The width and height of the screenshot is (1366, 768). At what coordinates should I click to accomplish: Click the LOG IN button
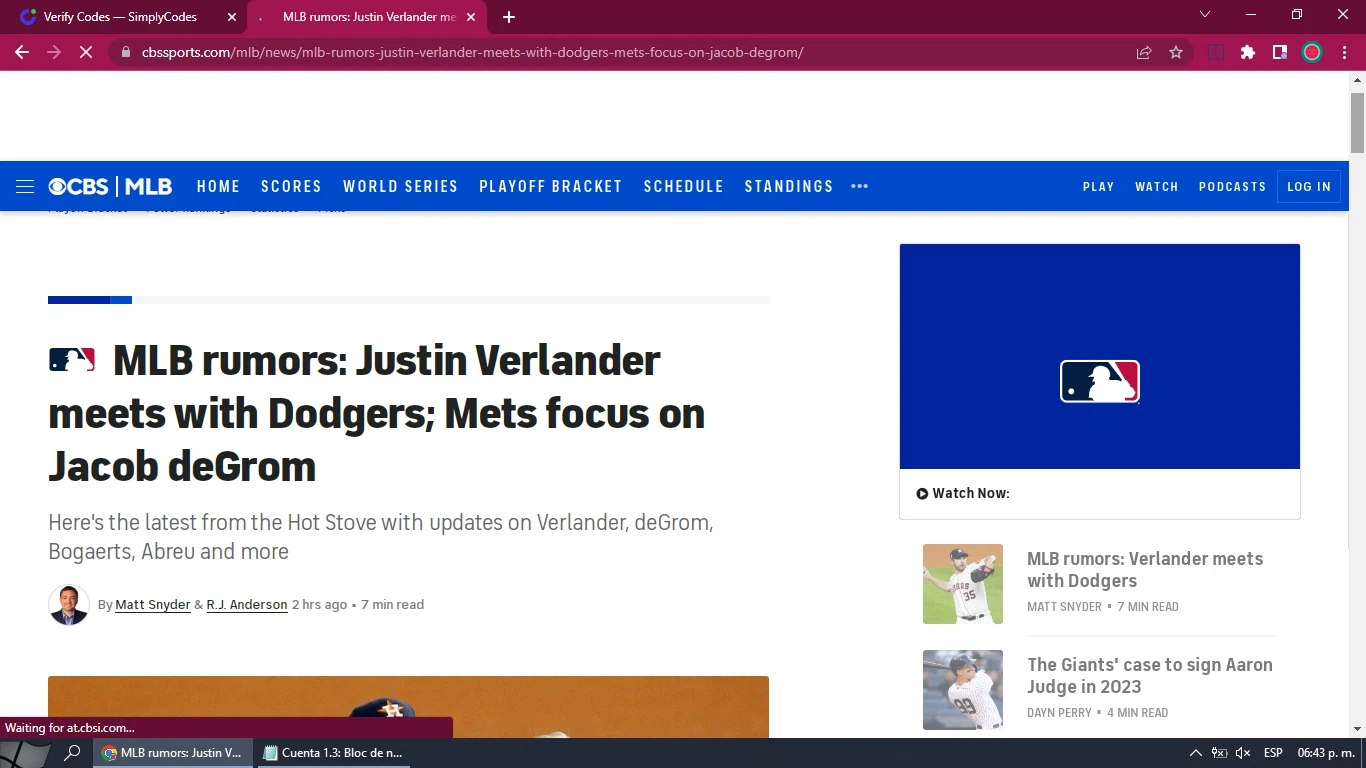1309,187
